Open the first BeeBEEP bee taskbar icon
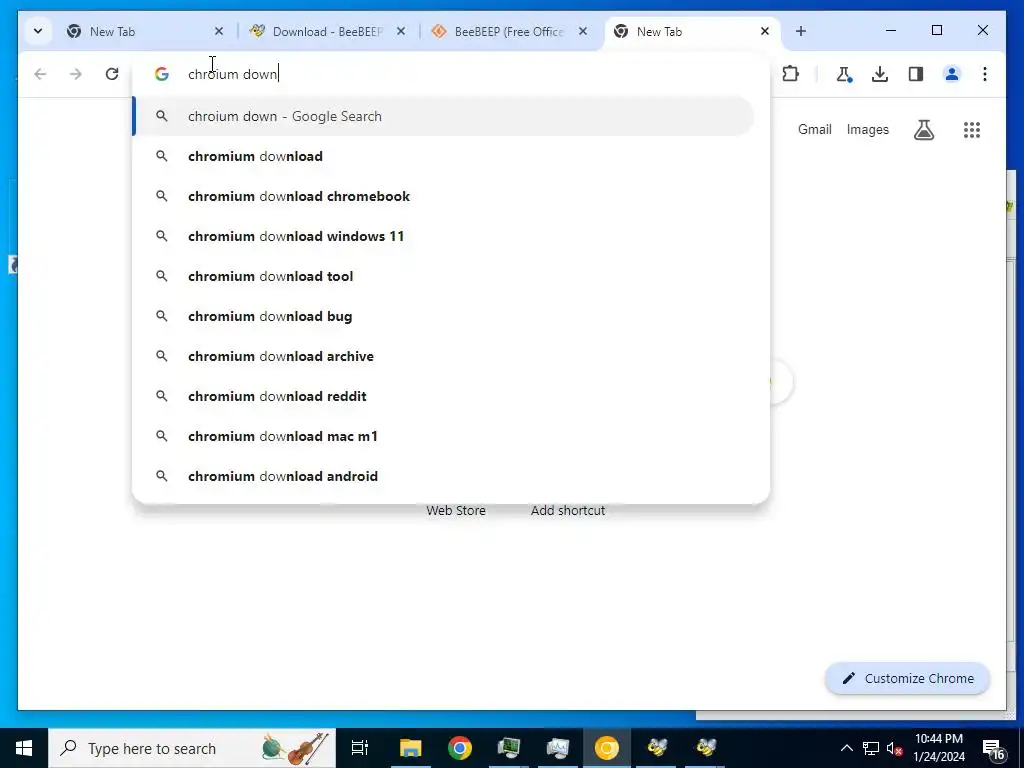Viewport: 1024px width, 768px height. [x=656, y=748]
